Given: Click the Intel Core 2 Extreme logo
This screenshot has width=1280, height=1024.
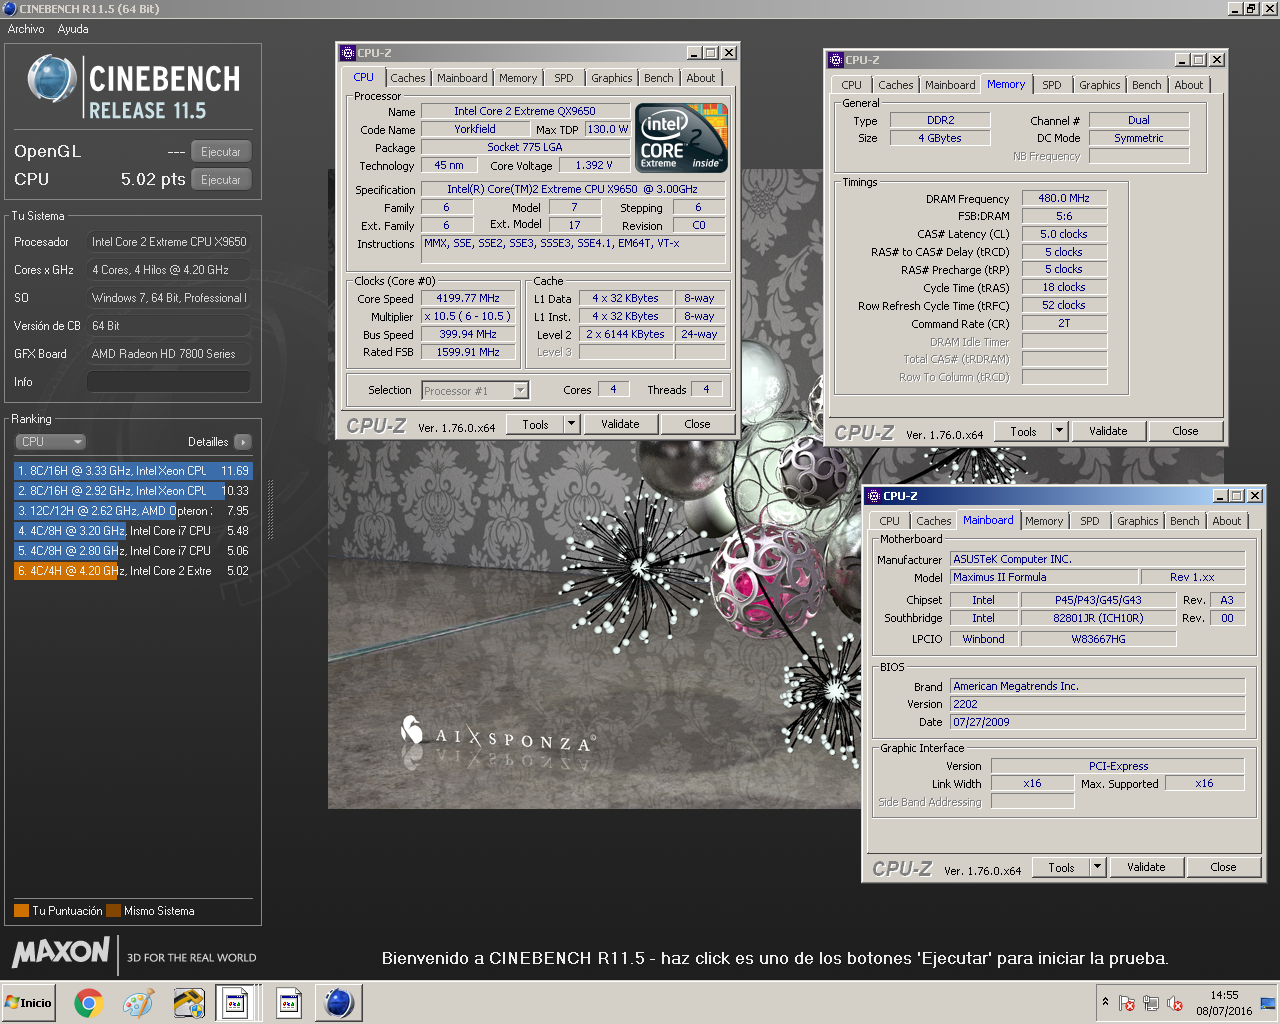Looking at the screenshot, I should click(682, 138).
